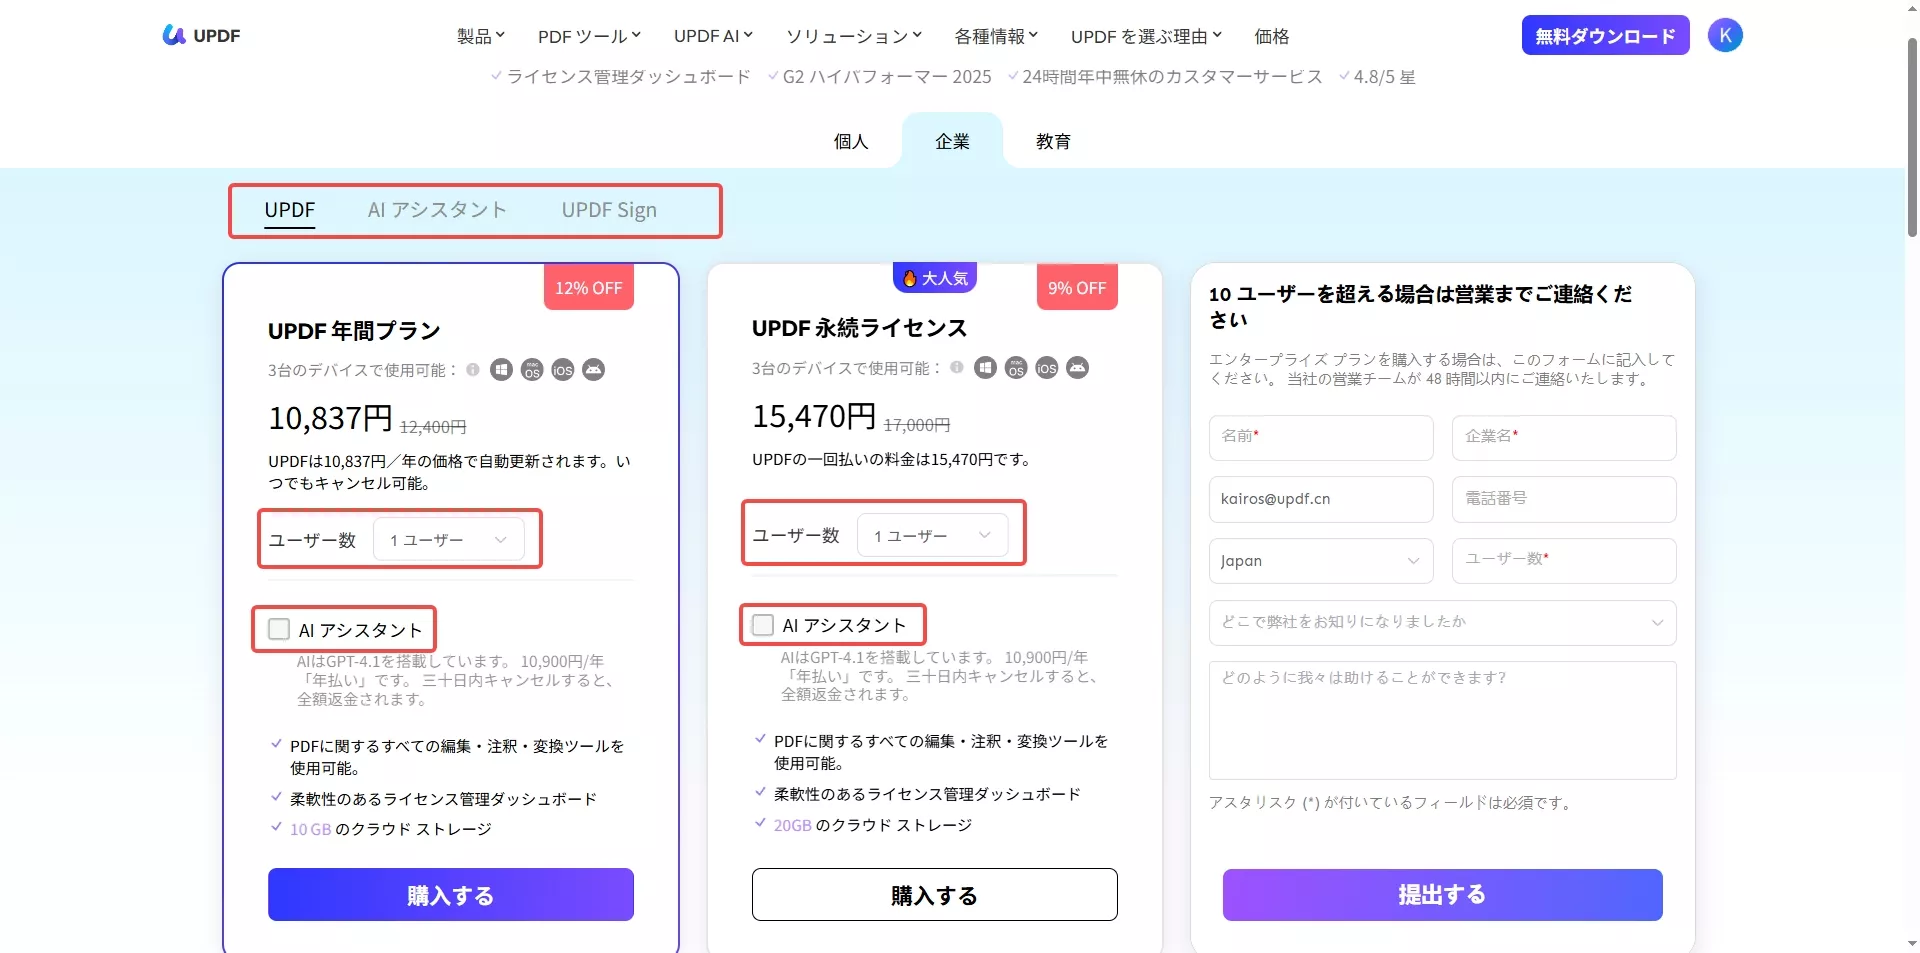This screenshot has width=1920, height=953.
Task: Click the 15,470円 perpetual price
Action: (x=814, y=416)
